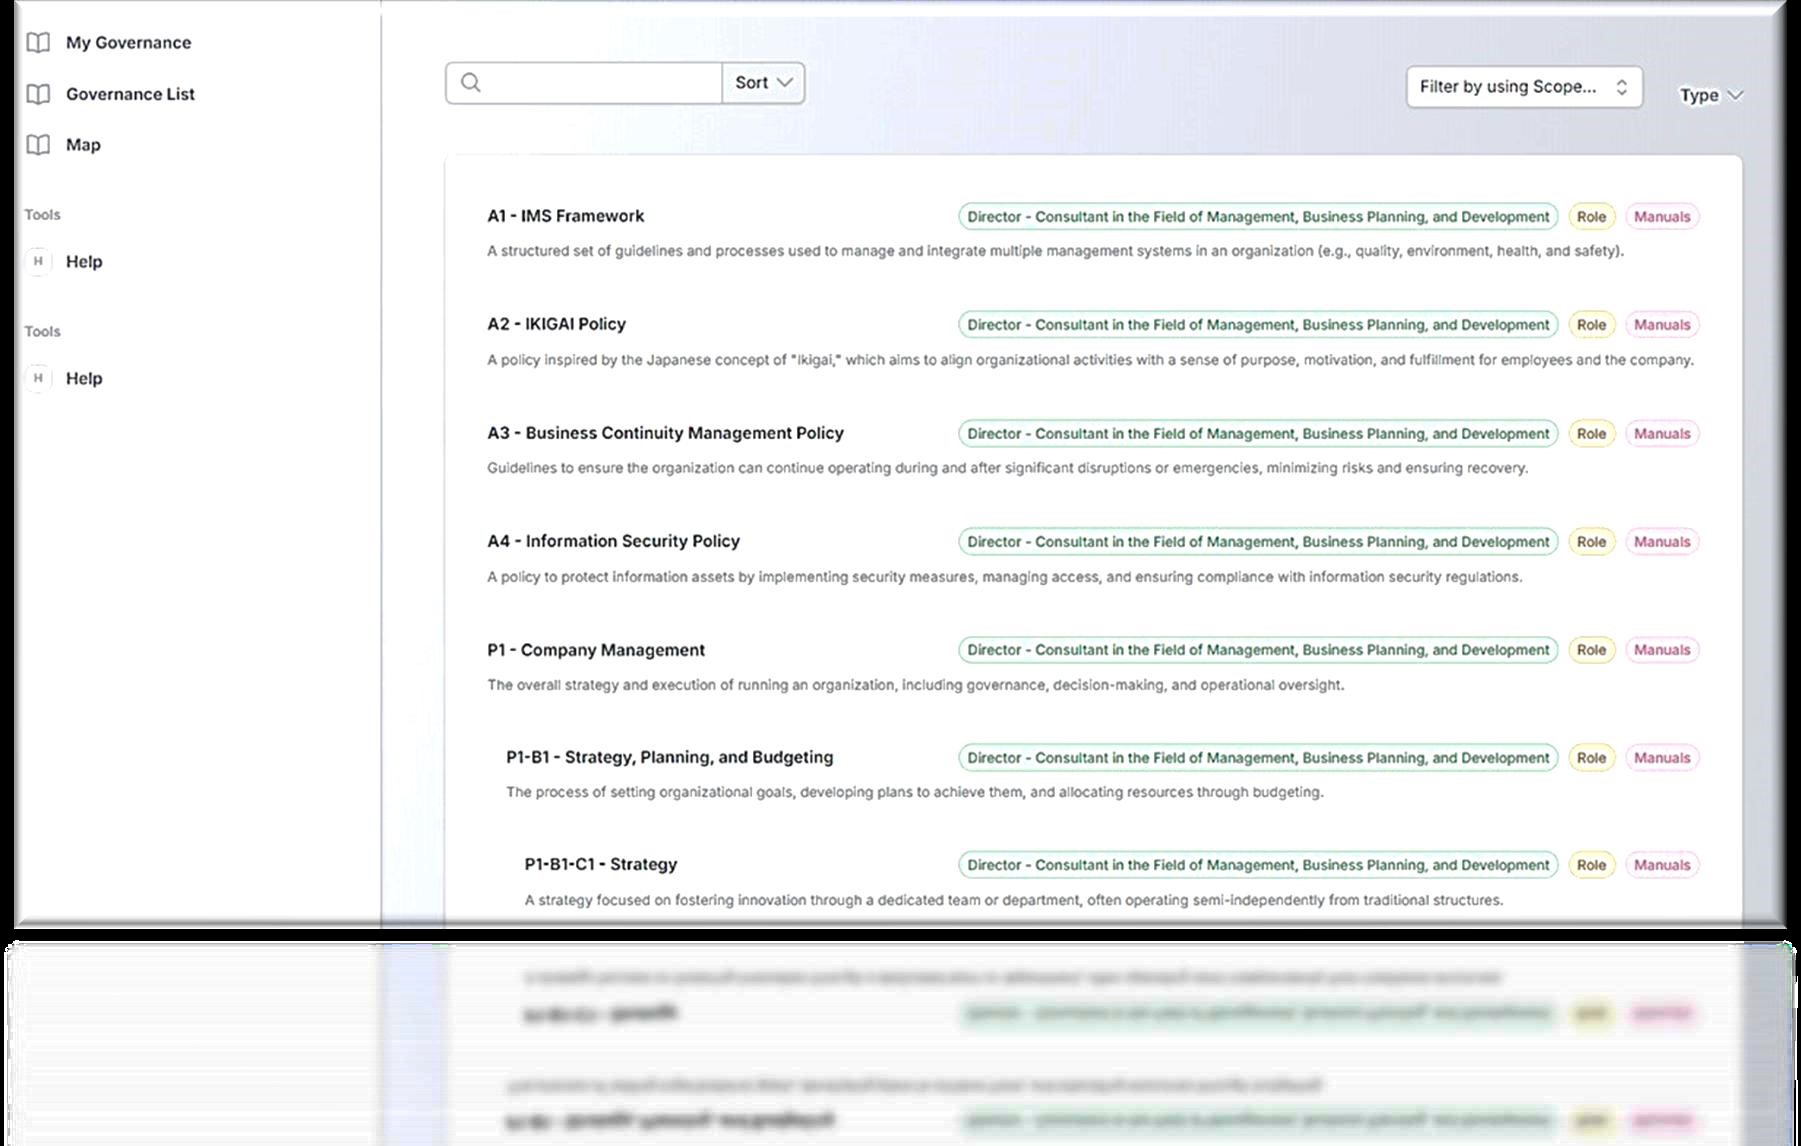The width and height of the screenshot is (1801, 1146).
Task: Open A2 - IKIGAI Policy entry
Action: [556, 324]
